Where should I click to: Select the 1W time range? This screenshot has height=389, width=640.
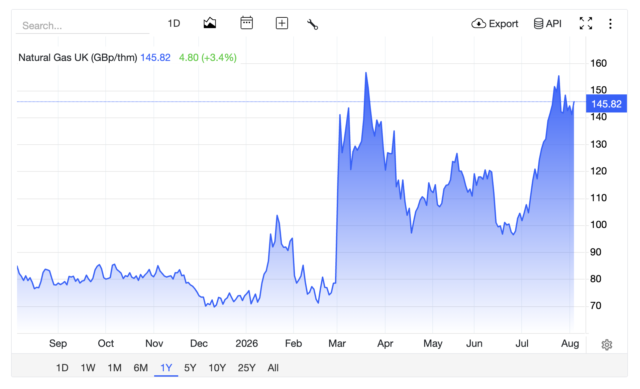point(88,368)
